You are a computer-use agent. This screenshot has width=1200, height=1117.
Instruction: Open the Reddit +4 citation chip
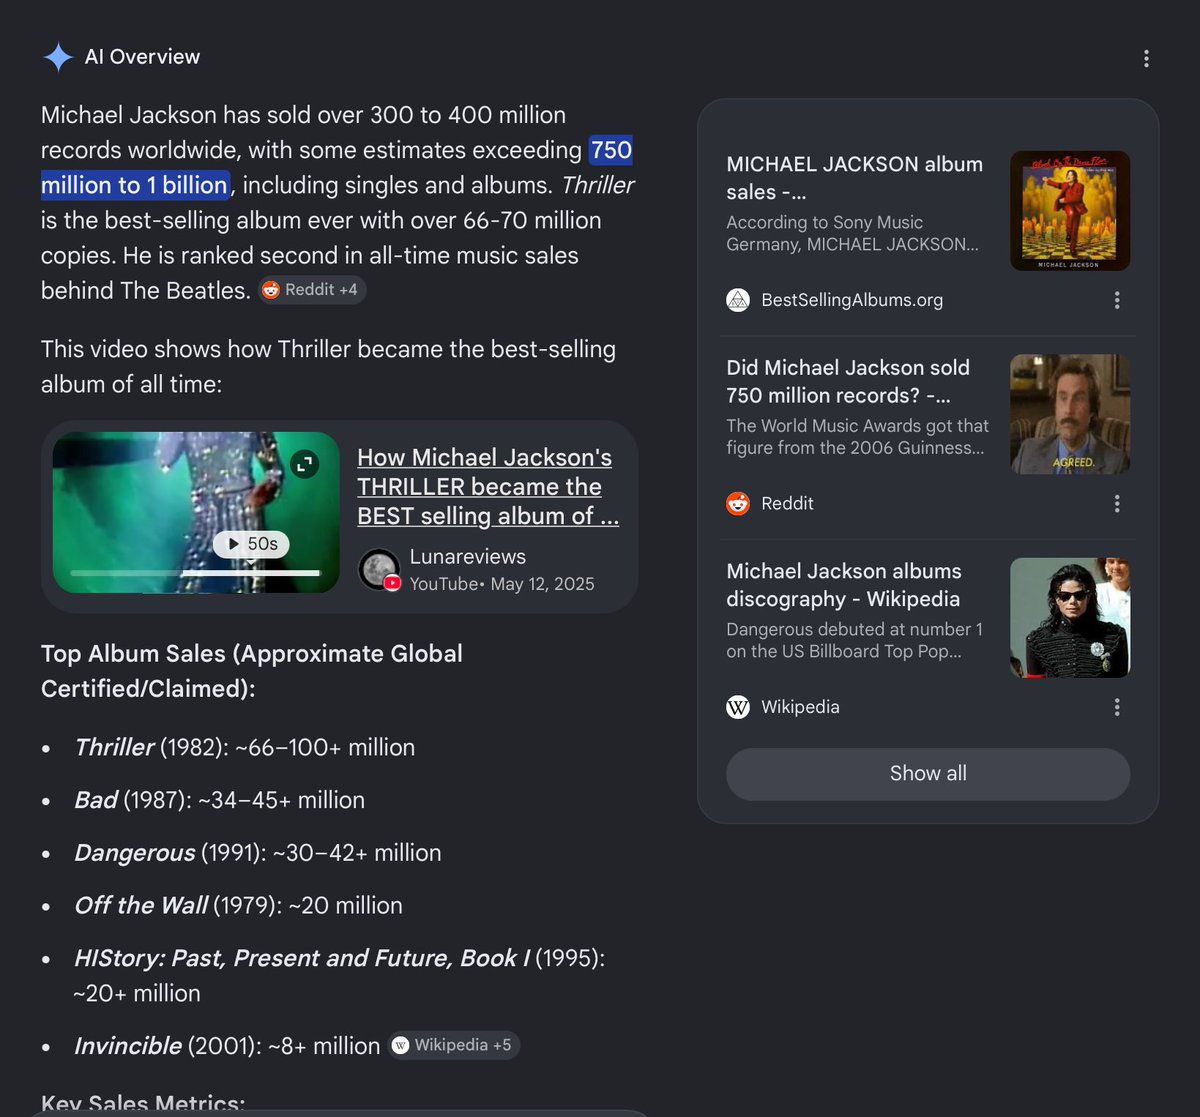pos(312,290)
